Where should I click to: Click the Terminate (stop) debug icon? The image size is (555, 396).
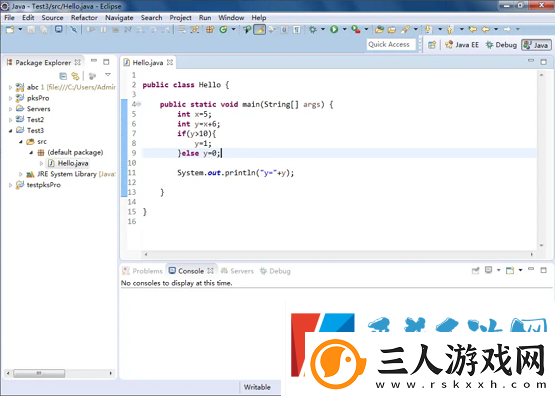pos(115,30)
